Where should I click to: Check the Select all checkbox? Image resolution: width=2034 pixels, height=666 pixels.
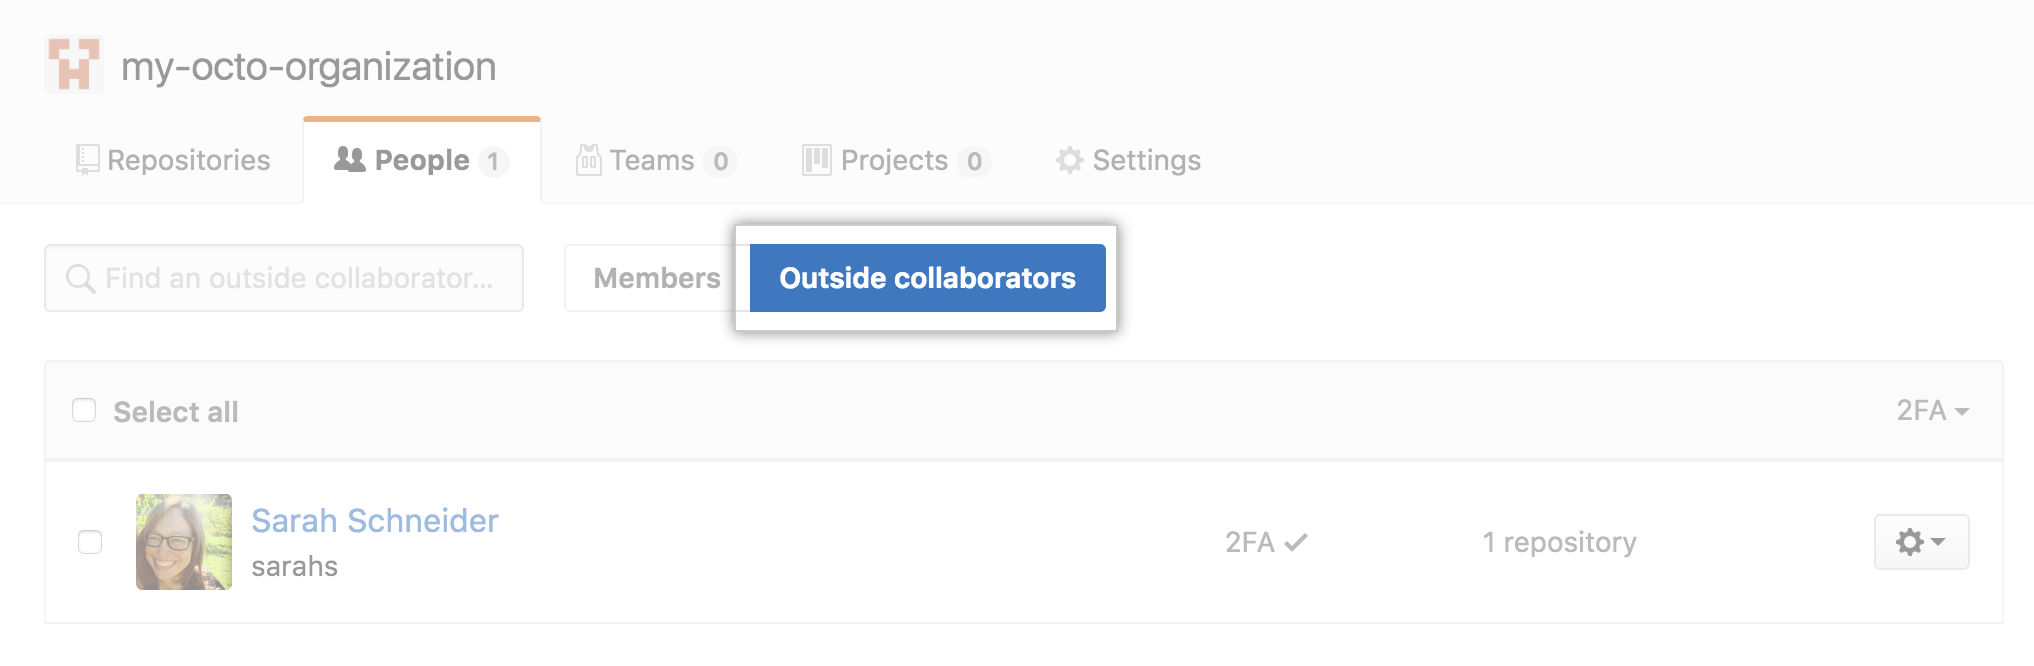click(85, 411)
